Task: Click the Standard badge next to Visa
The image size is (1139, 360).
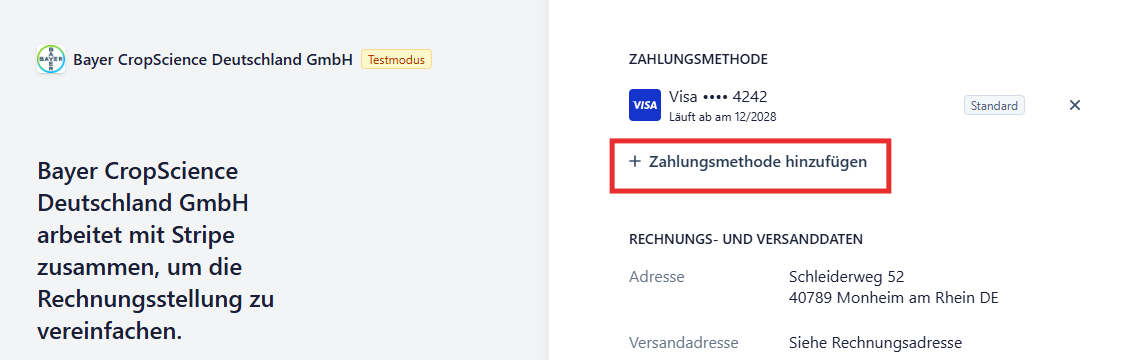Action: click(994, 105)
